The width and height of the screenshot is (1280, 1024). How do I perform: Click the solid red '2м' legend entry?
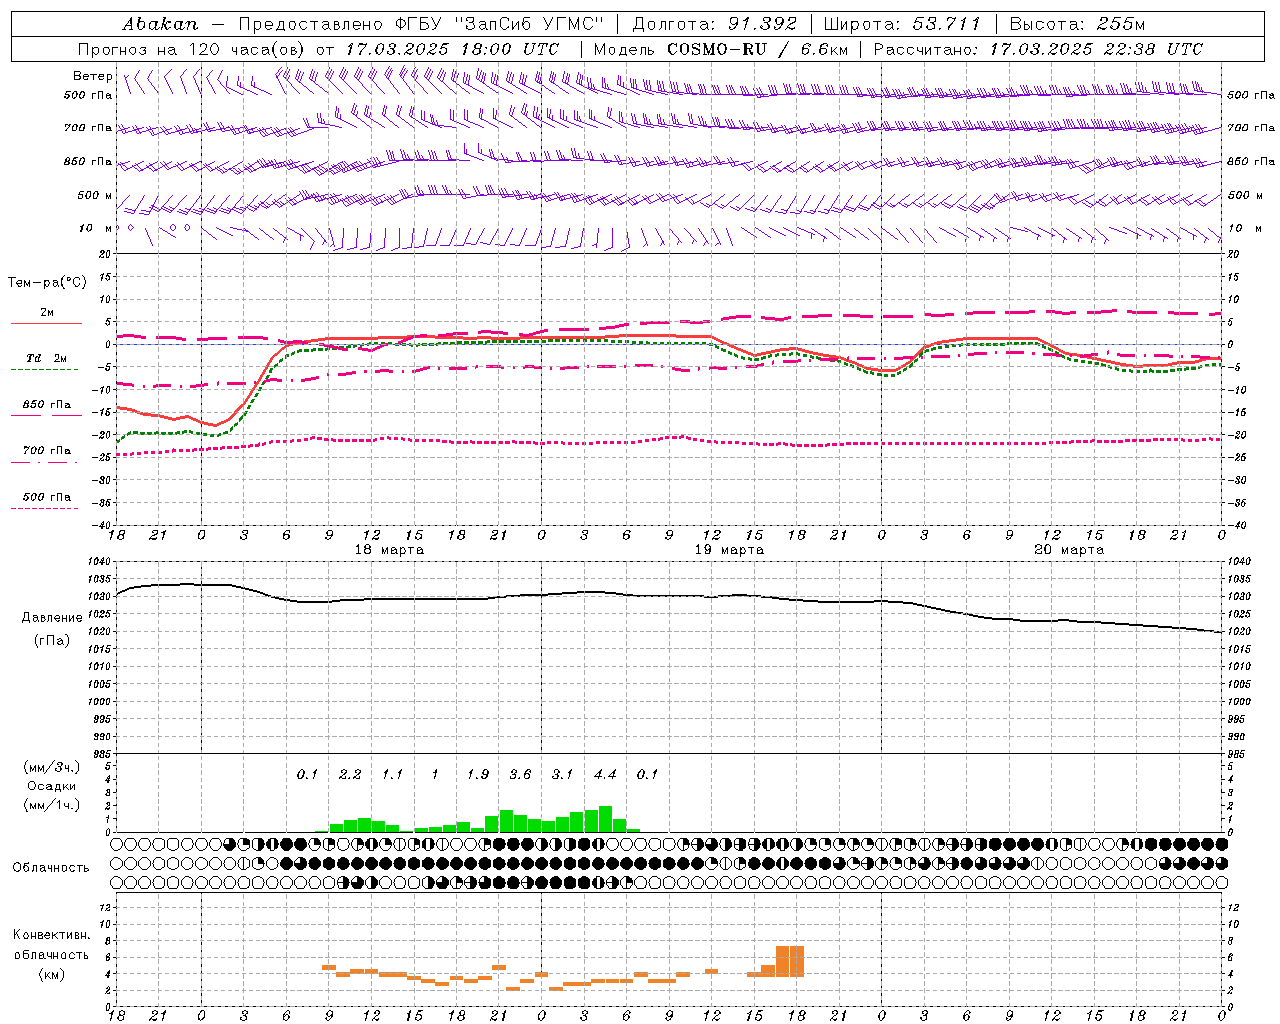point(47,317)
